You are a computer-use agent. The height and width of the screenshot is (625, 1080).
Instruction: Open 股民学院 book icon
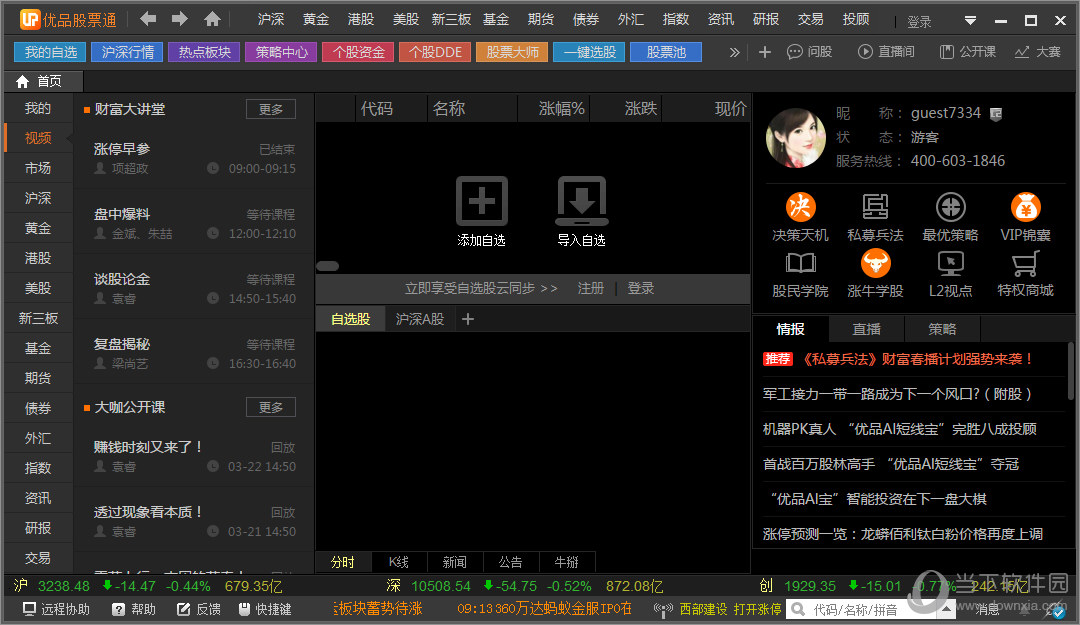point(800,263)
